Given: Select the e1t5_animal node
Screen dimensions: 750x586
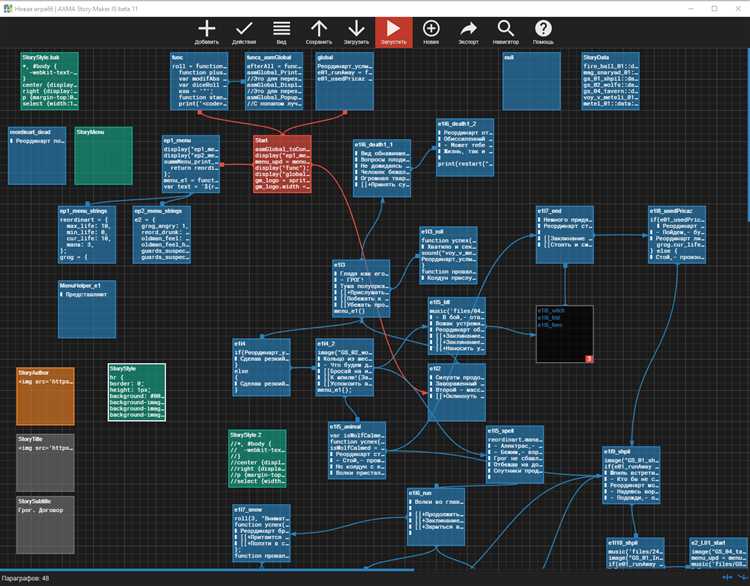Looking at the screenshot, I should (x=357, y=451).
